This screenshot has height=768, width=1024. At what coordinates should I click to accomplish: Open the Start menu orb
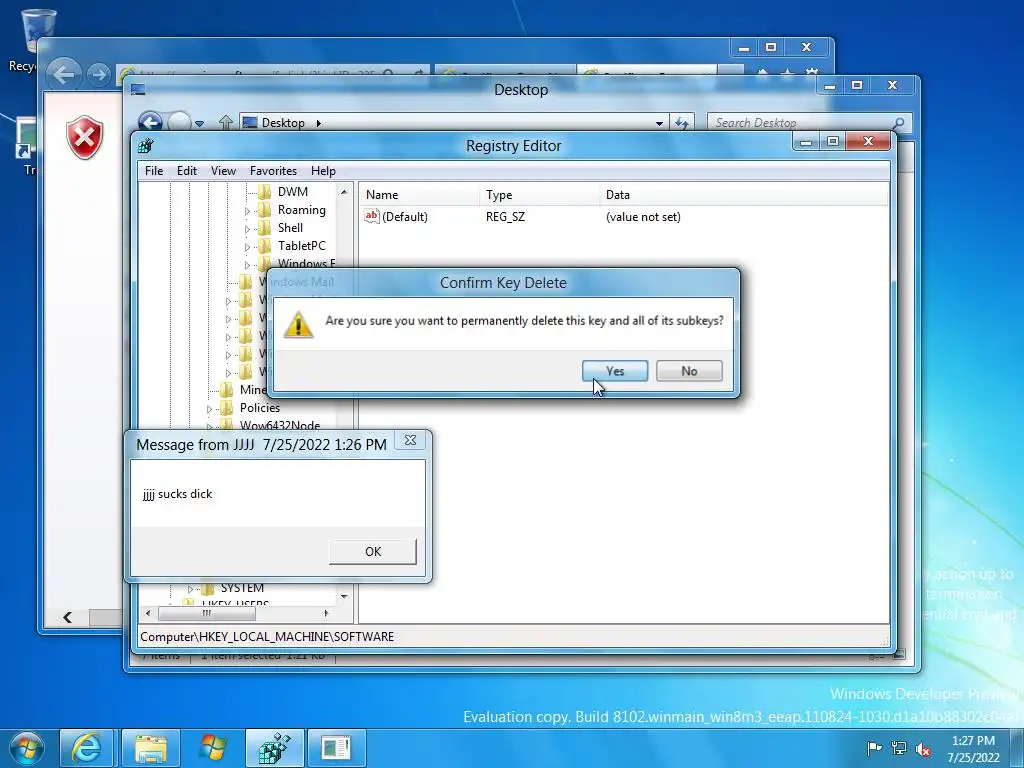(x=27, y=748)
